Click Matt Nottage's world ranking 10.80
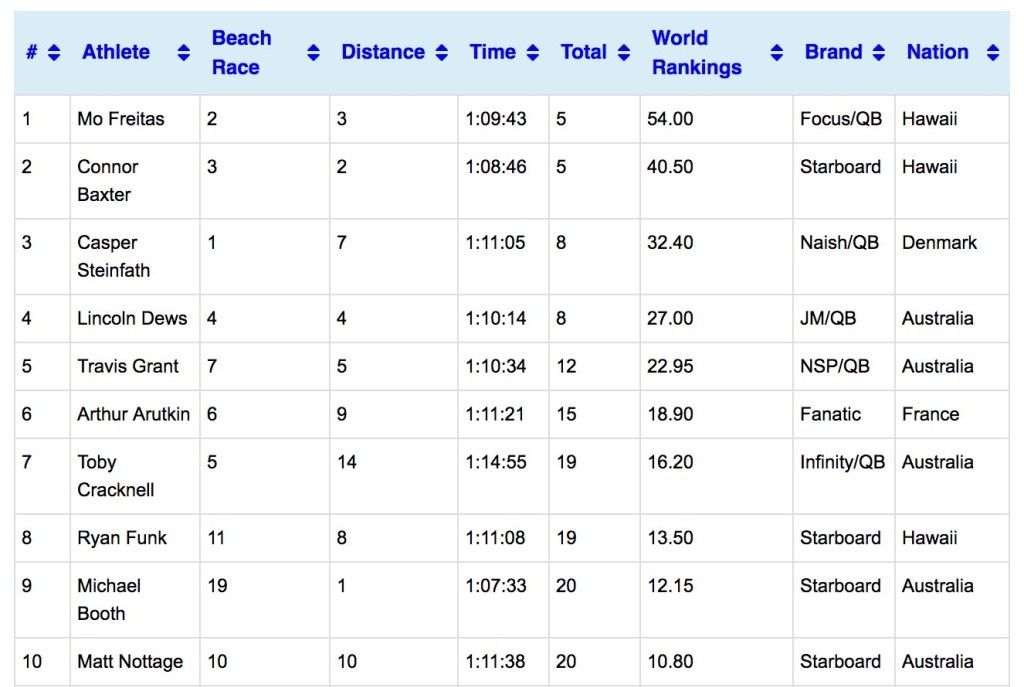Viewport: 1024px width, 687px height. 670,662
